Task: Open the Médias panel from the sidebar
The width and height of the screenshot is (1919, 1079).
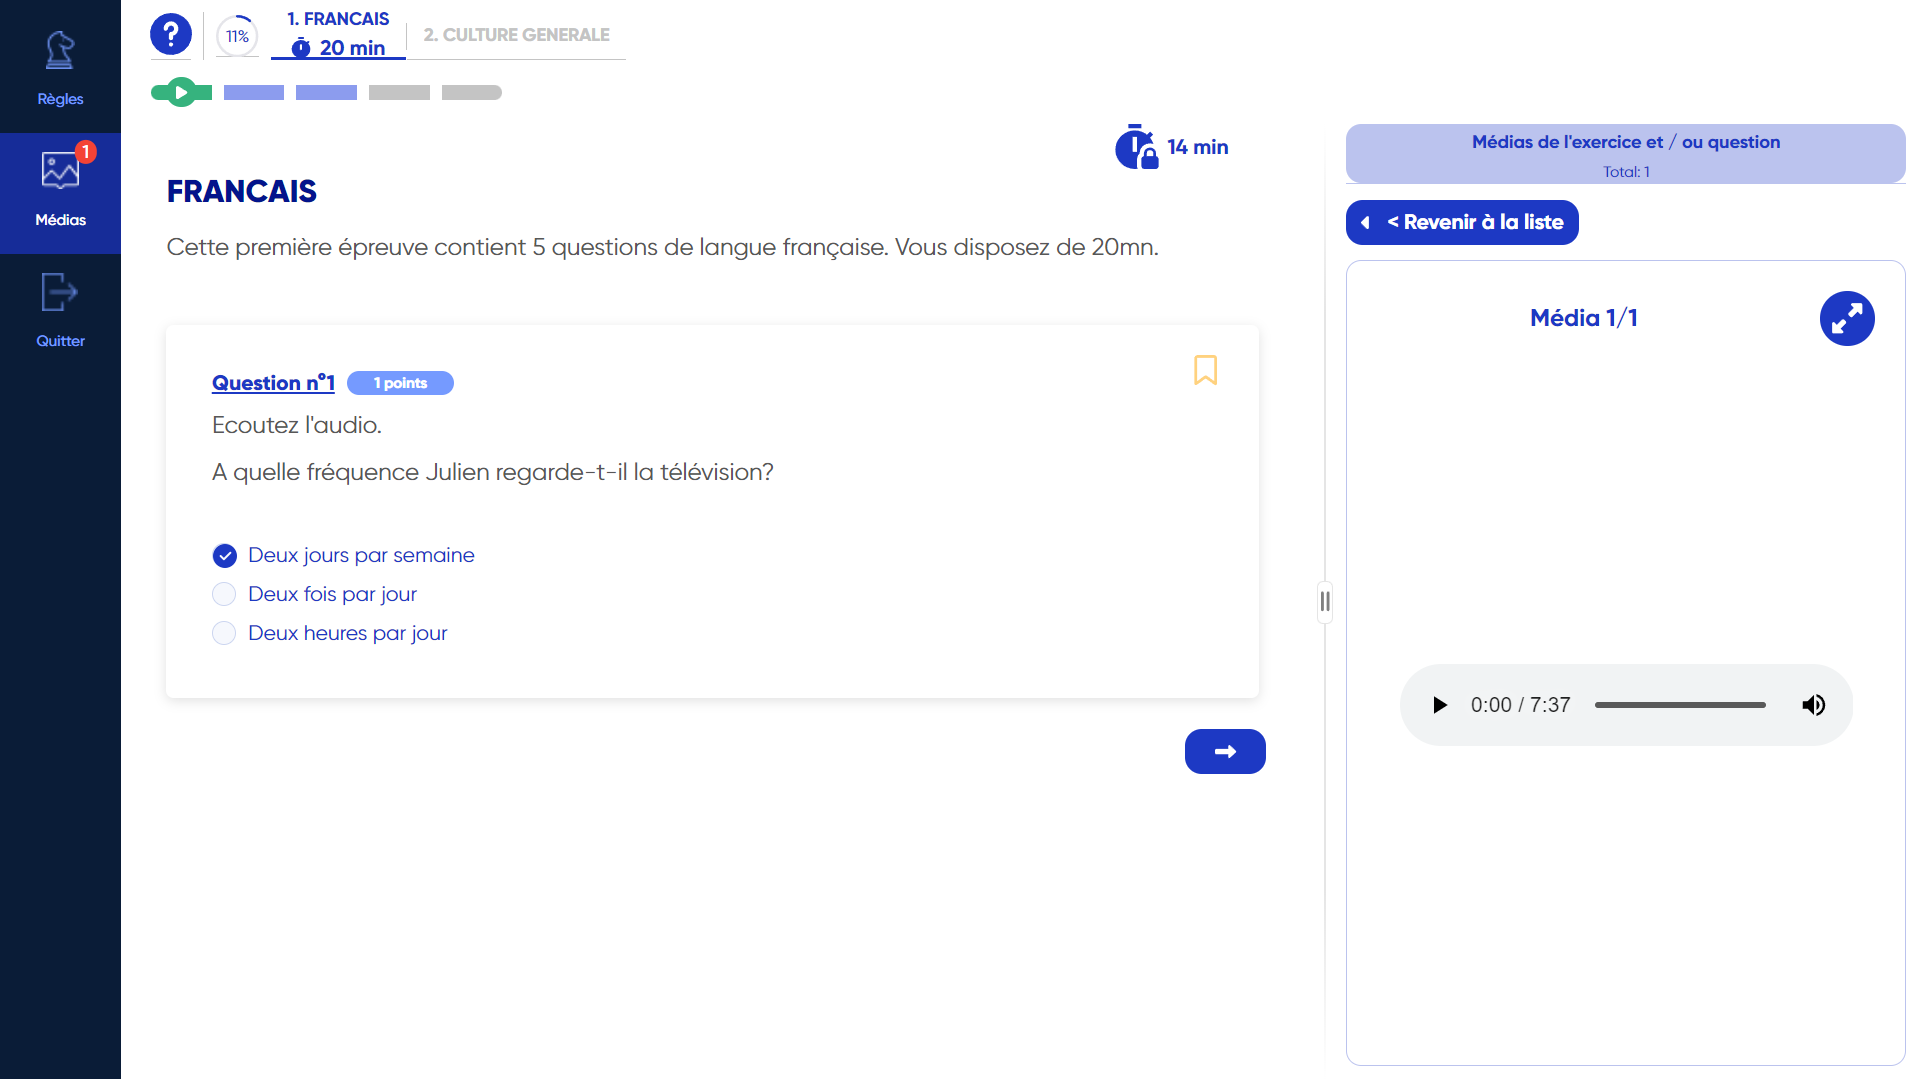Action: [59, 190]
